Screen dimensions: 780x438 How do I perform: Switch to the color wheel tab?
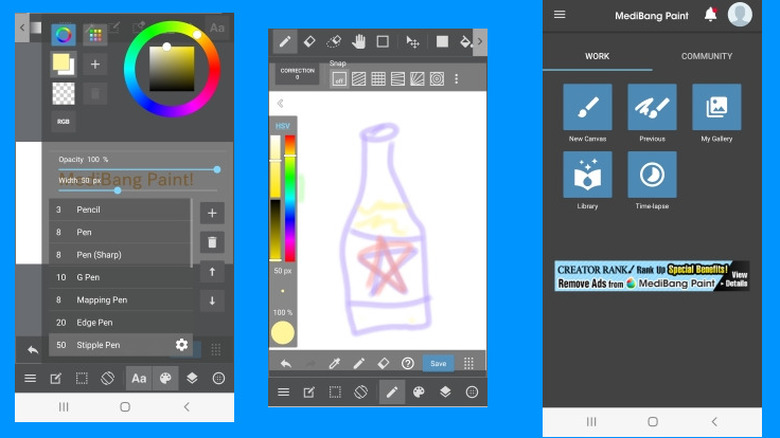click(64, 35)
